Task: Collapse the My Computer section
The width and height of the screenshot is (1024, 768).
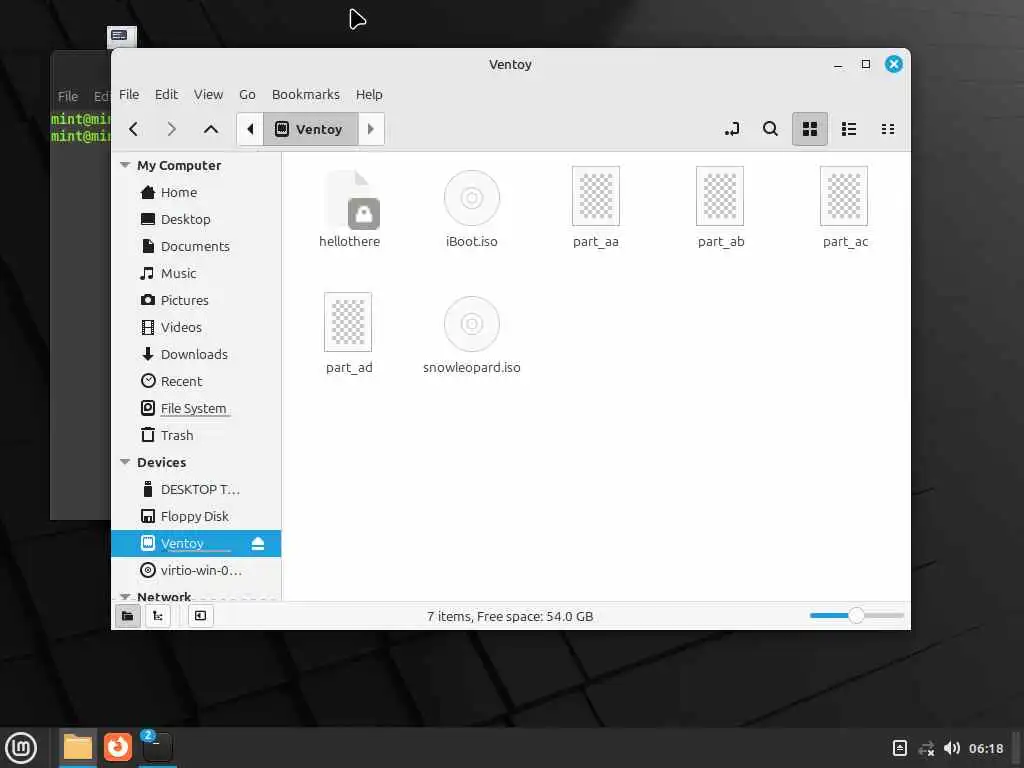Action: 125,165
